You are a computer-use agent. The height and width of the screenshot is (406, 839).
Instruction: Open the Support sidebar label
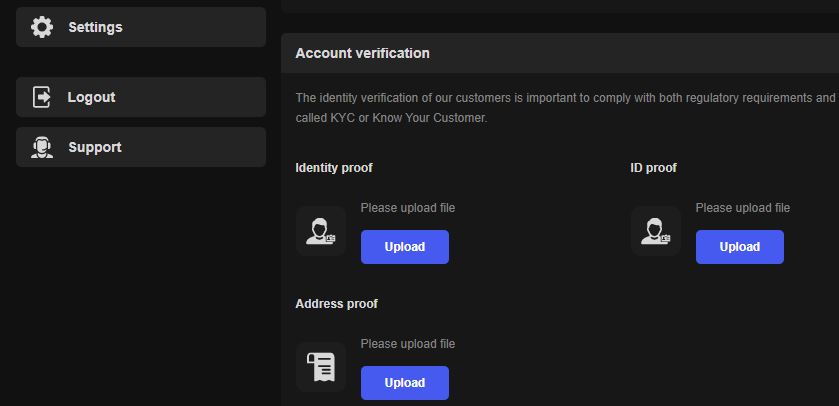(95, 147)
